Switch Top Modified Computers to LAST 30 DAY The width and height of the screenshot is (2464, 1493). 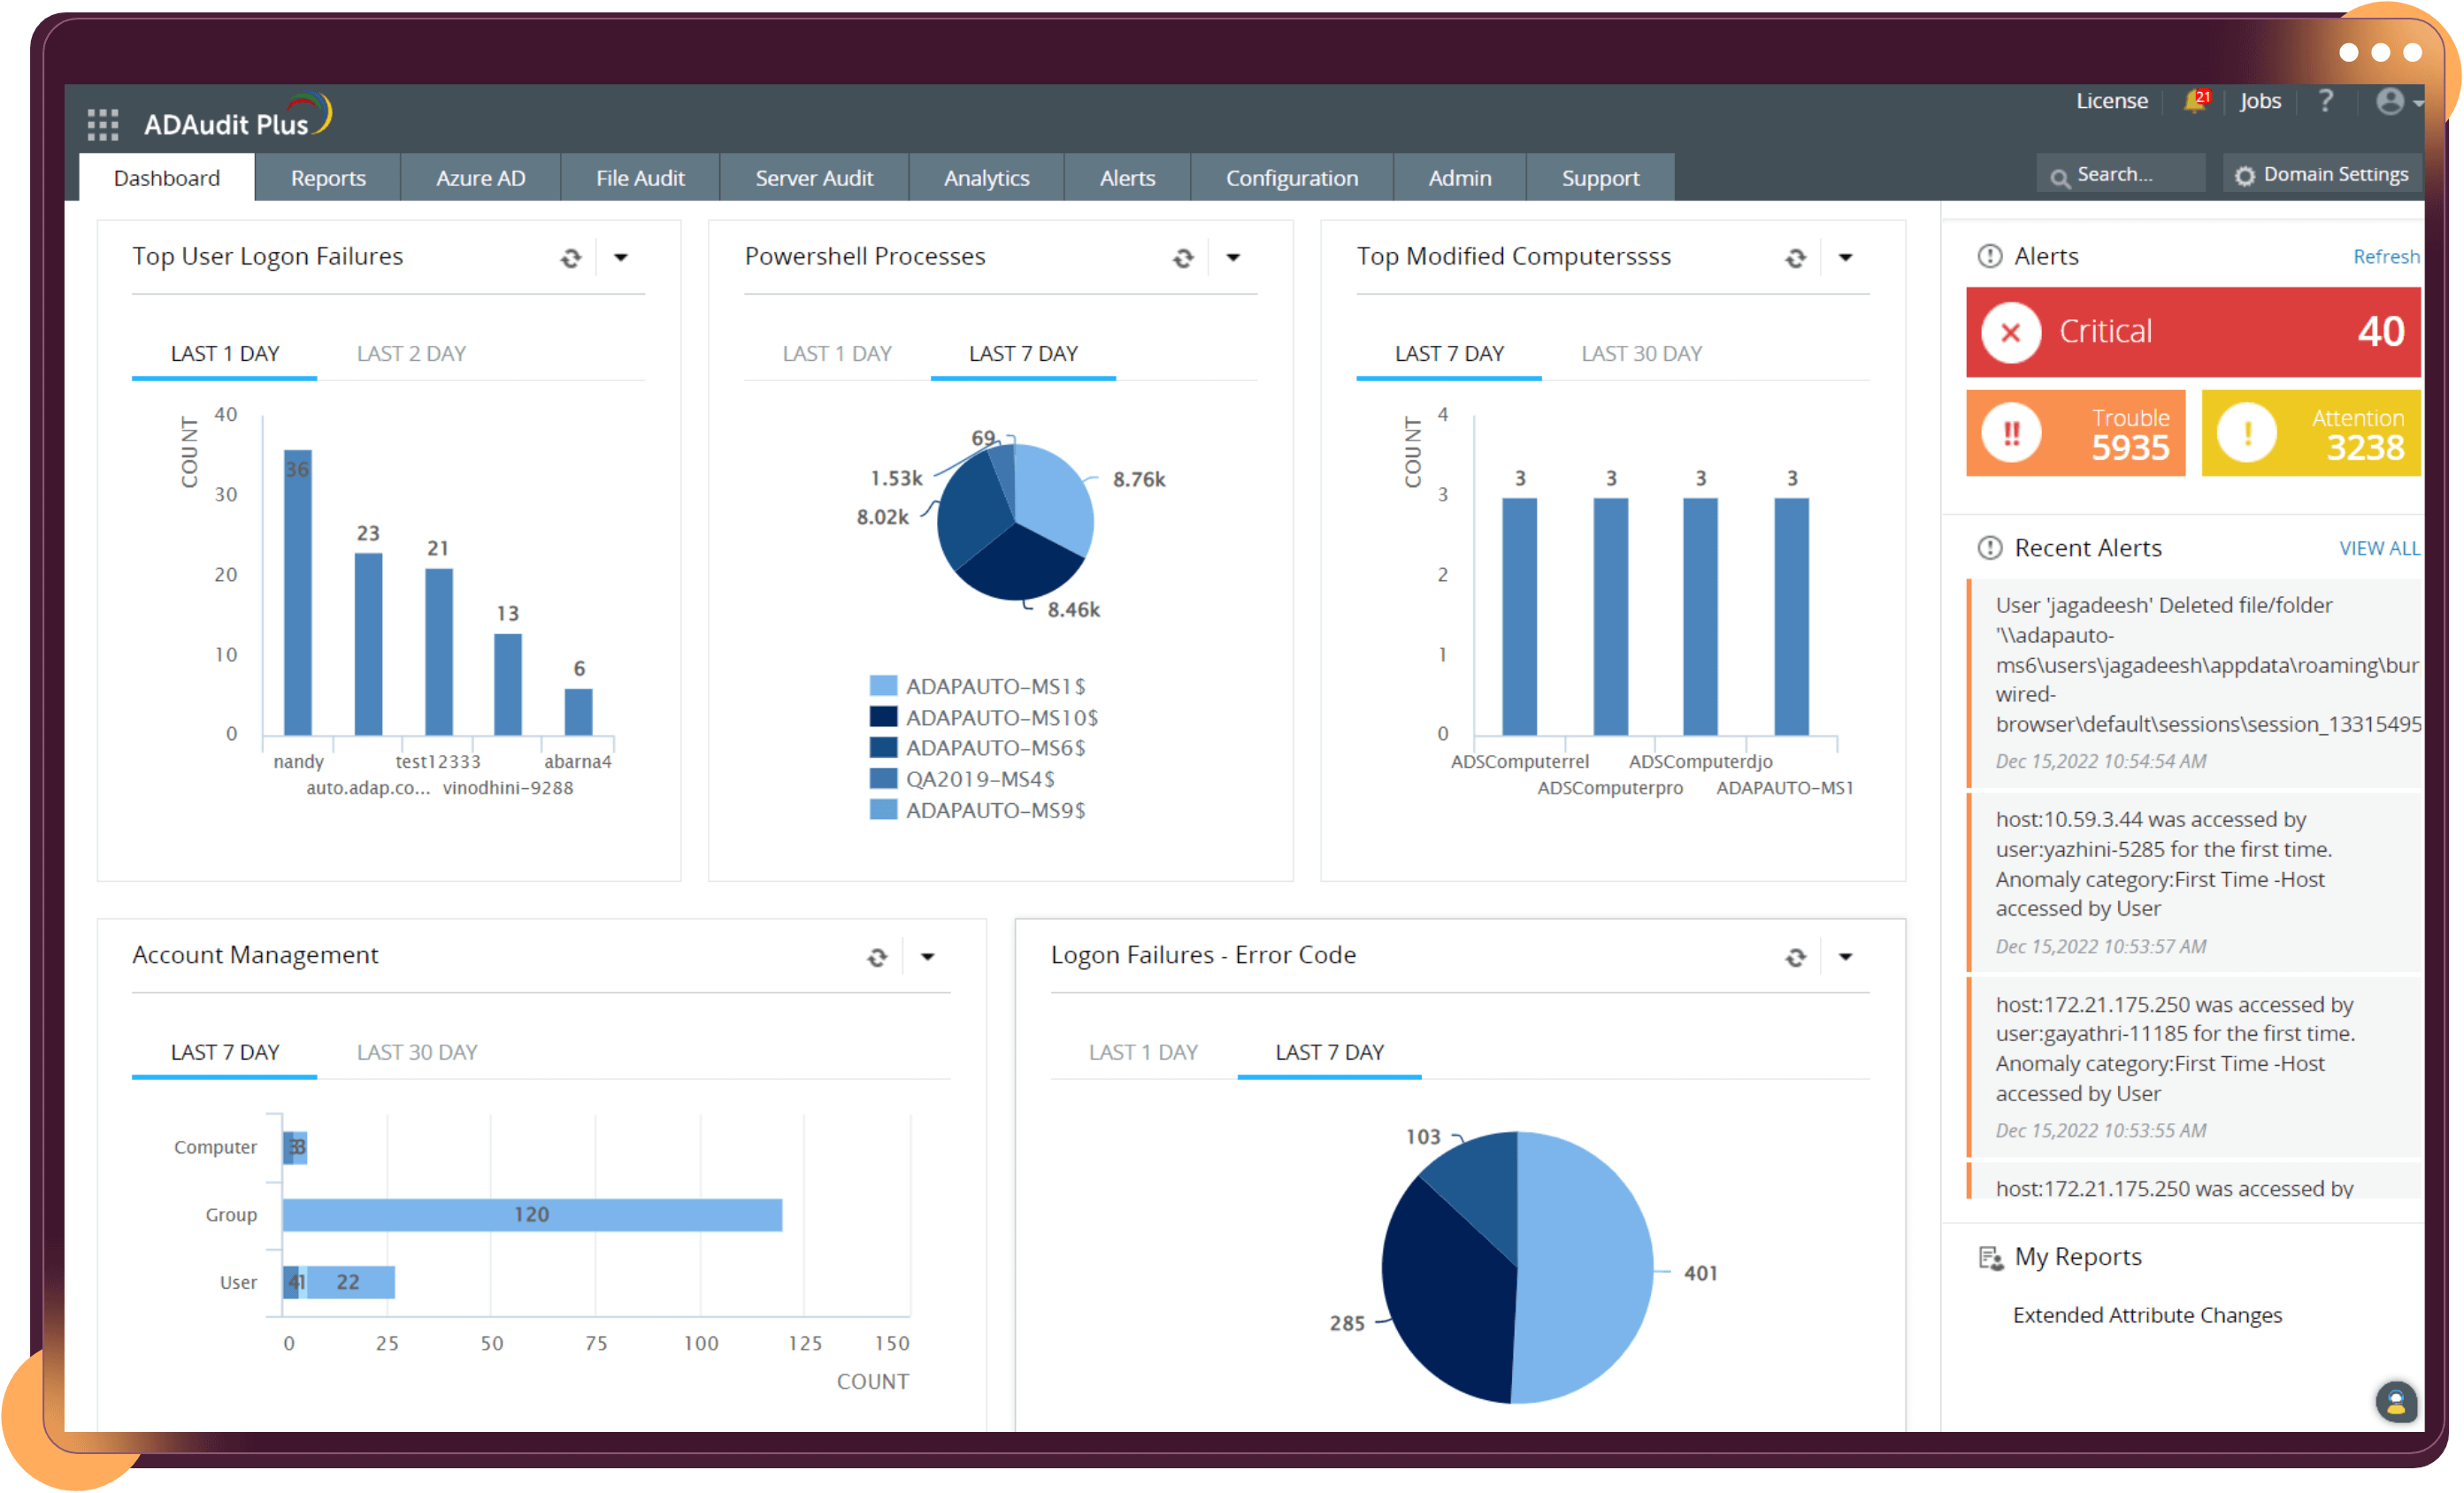(x=1641, y=353)
